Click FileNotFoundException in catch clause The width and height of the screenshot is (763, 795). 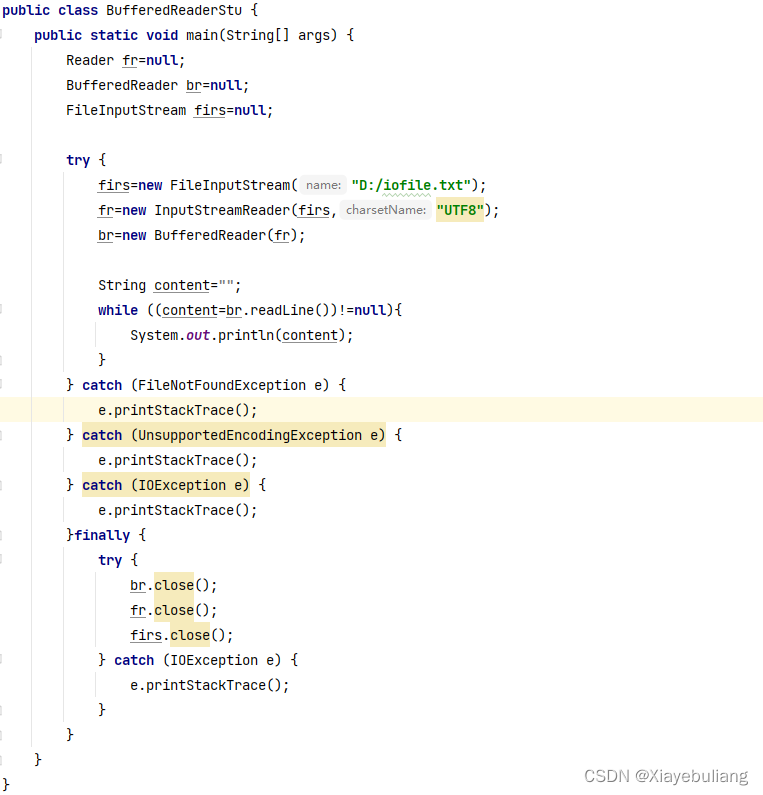(222, 385)
